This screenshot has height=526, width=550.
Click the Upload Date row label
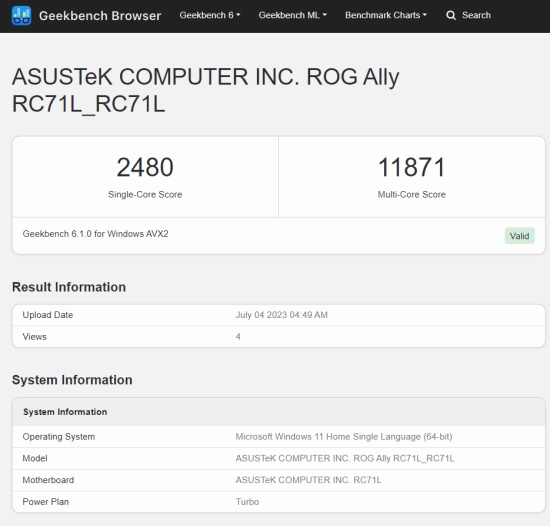click(48, 315)
